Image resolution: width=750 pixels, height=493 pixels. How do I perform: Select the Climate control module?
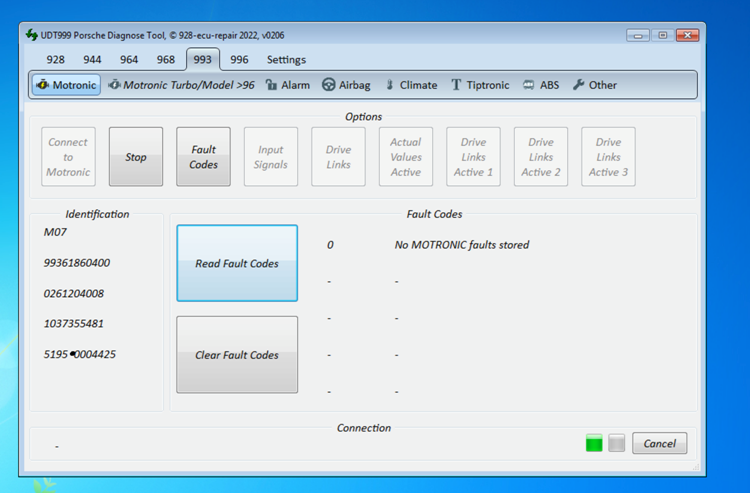coord(411,85)
